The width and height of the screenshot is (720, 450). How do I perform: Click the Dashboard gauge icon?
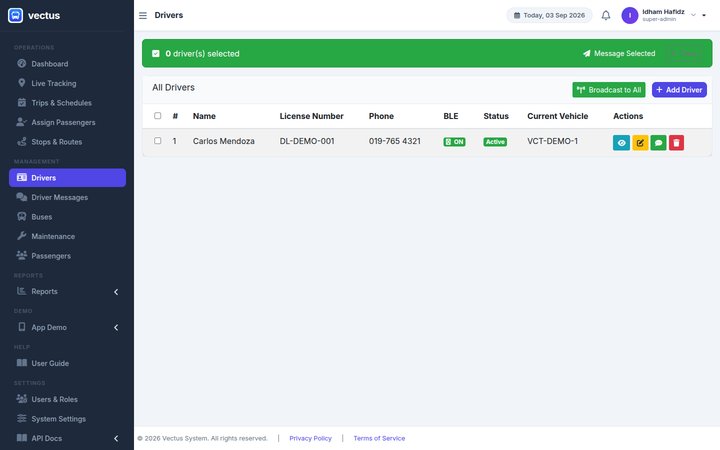point(22,63)
